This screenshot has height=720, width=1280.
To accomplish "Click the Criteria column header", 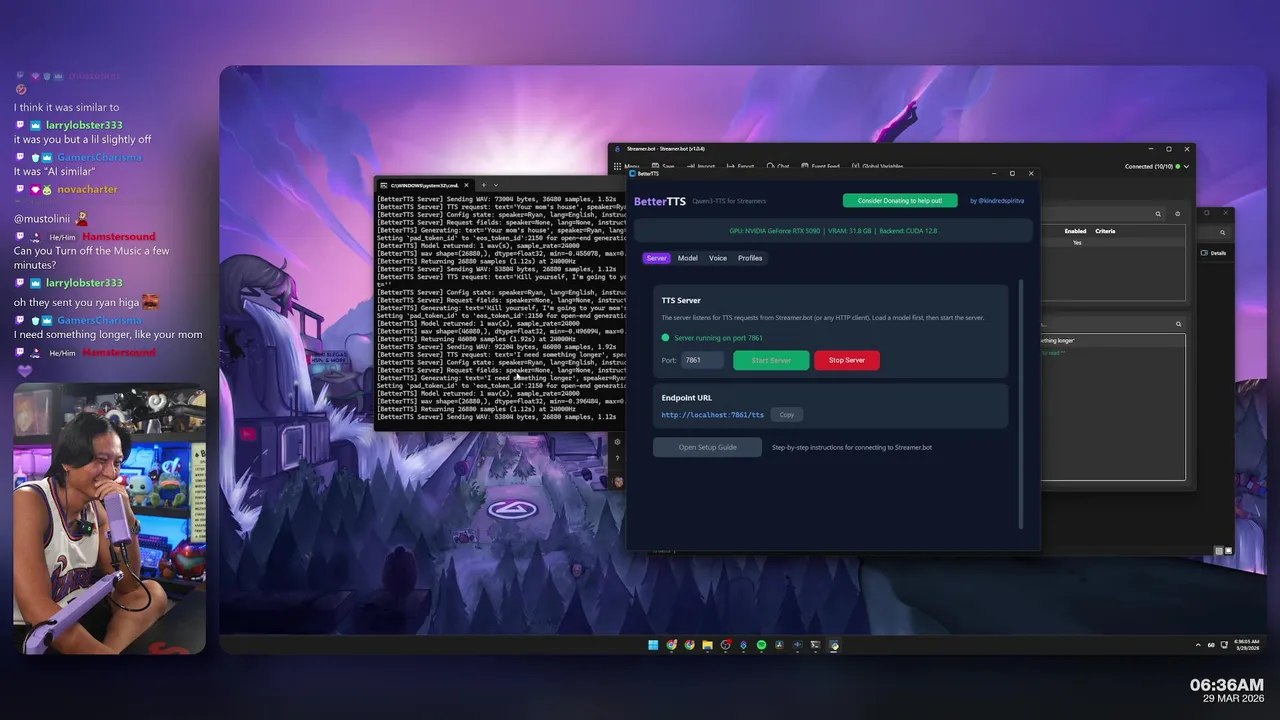I will pyautogui.click(x=1105, y=231).
